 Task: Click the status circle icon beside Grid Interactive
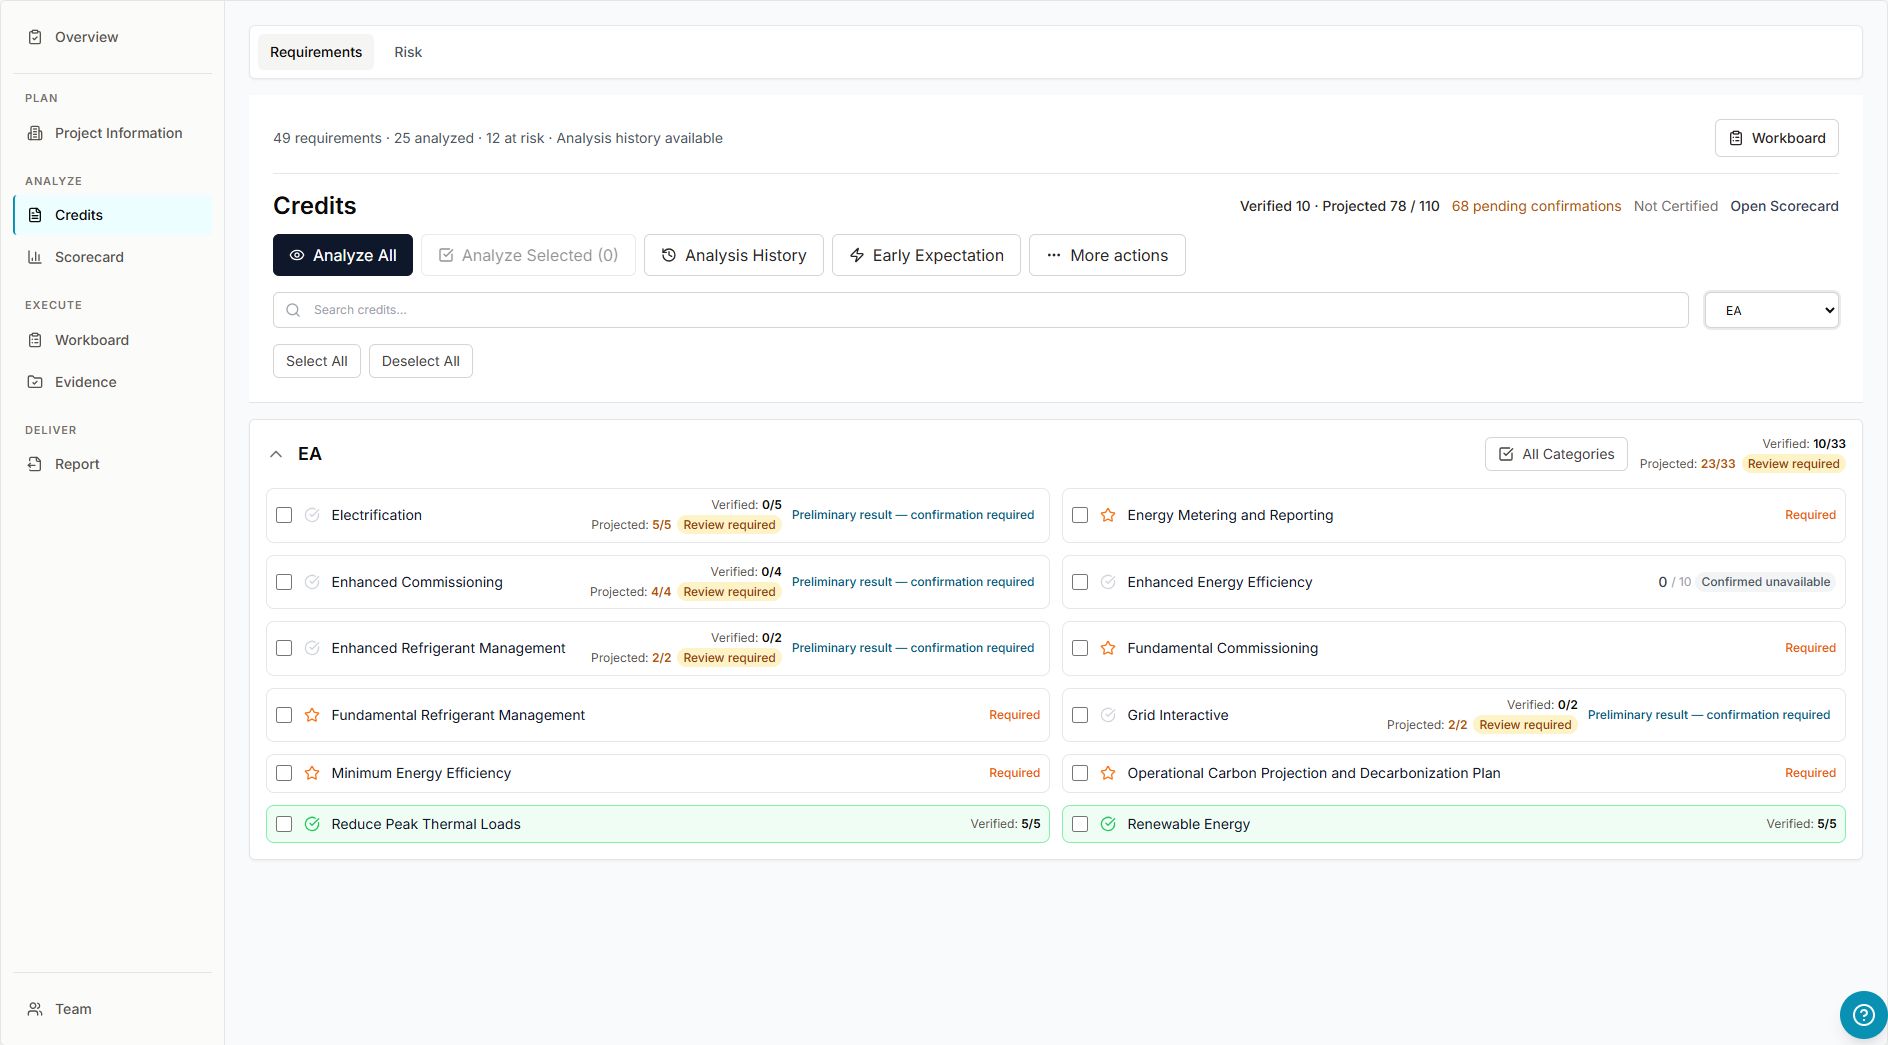tap(1108, 715)
